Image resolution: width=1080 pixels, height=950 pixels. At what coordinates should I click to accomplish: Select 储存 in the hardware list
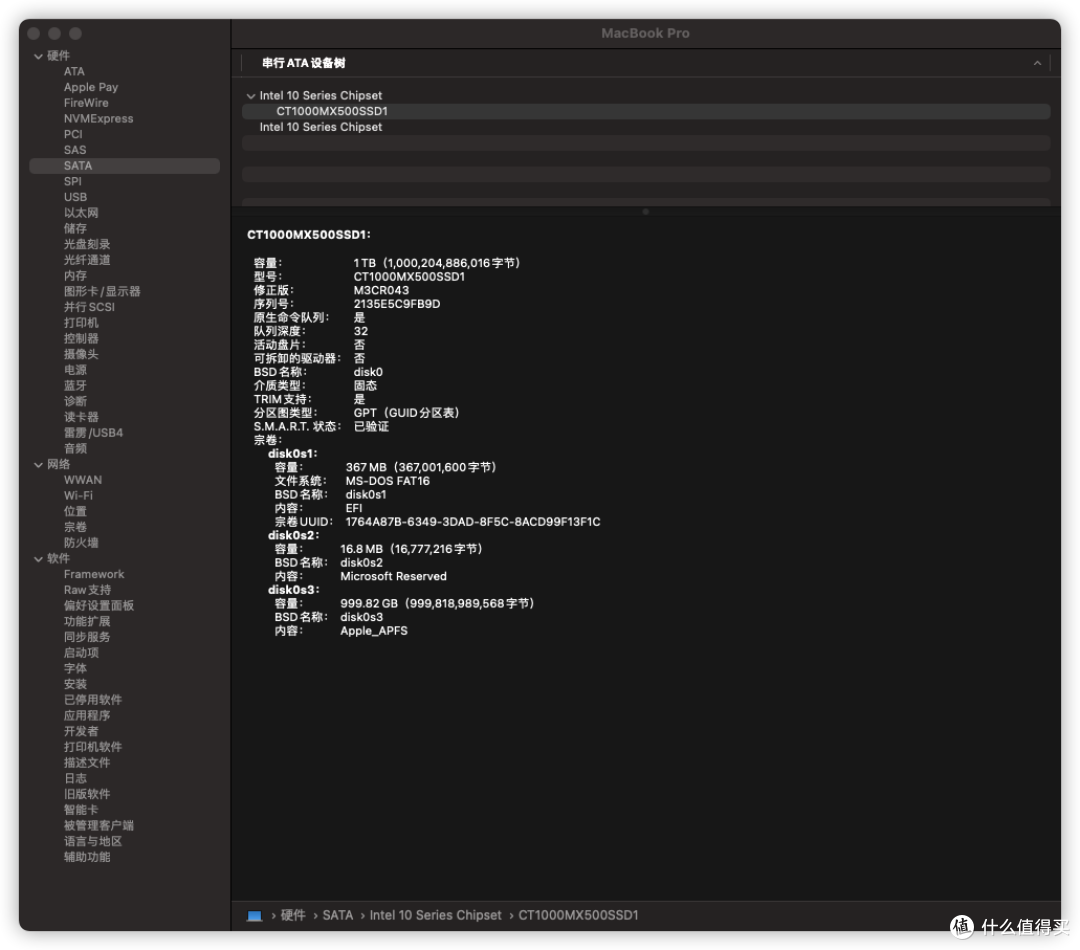point(75,228)
